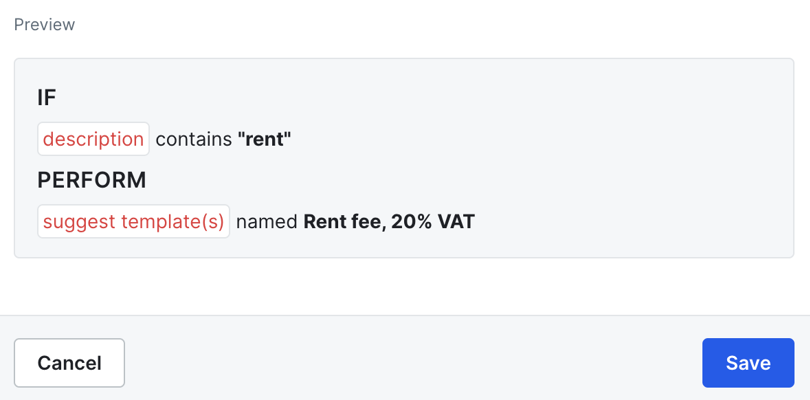Image resolution: width=810 pixels, height=400 pixels.
Task: Click the blank area right of 20% VAT
Action: (620, 221)
